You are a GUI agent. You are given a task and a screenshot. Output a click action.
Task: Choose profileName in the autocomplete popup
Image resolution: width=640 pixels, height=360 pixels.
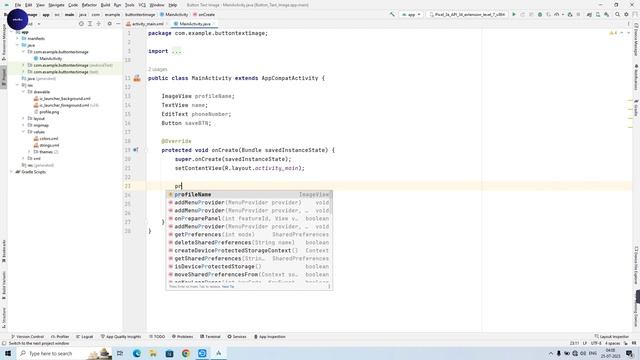click(x=249, y=195)
